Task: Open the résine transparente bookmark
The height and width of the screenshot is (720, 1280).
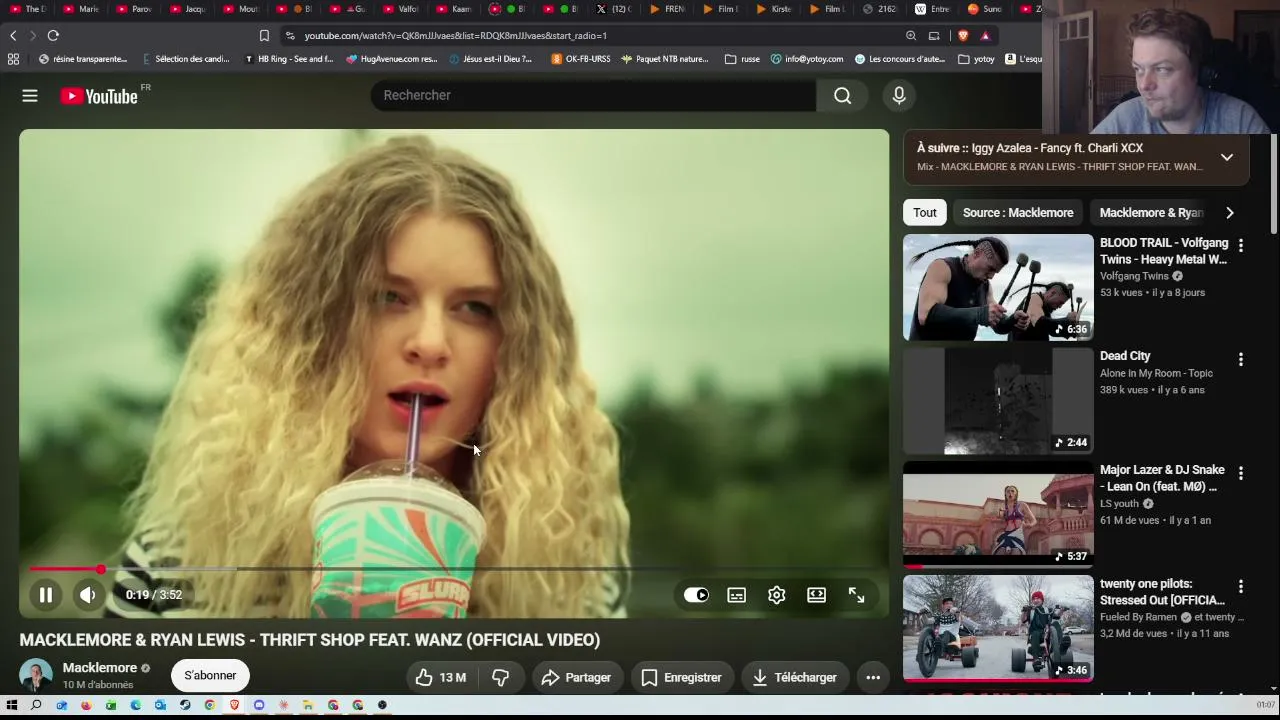Action: pos(83,59)
